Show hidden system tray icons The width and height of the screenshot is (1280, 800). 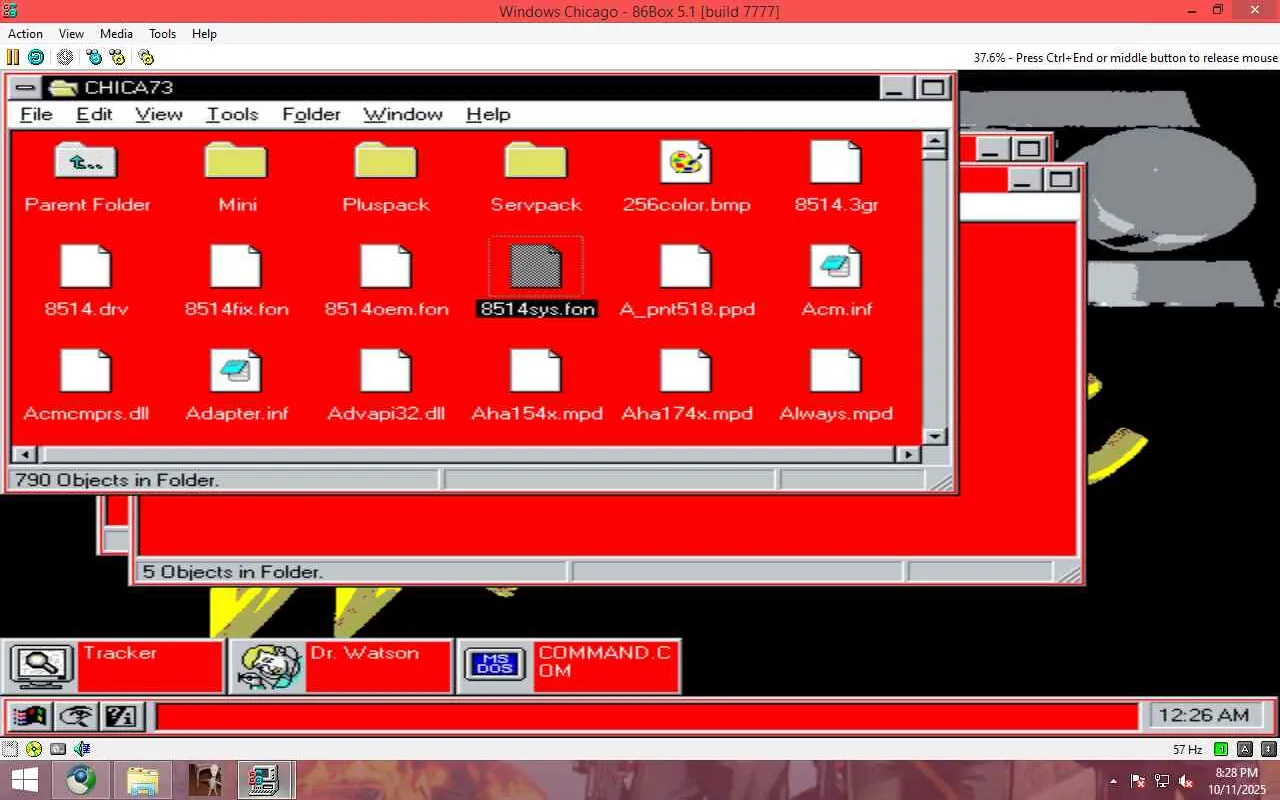[1114, 780]
